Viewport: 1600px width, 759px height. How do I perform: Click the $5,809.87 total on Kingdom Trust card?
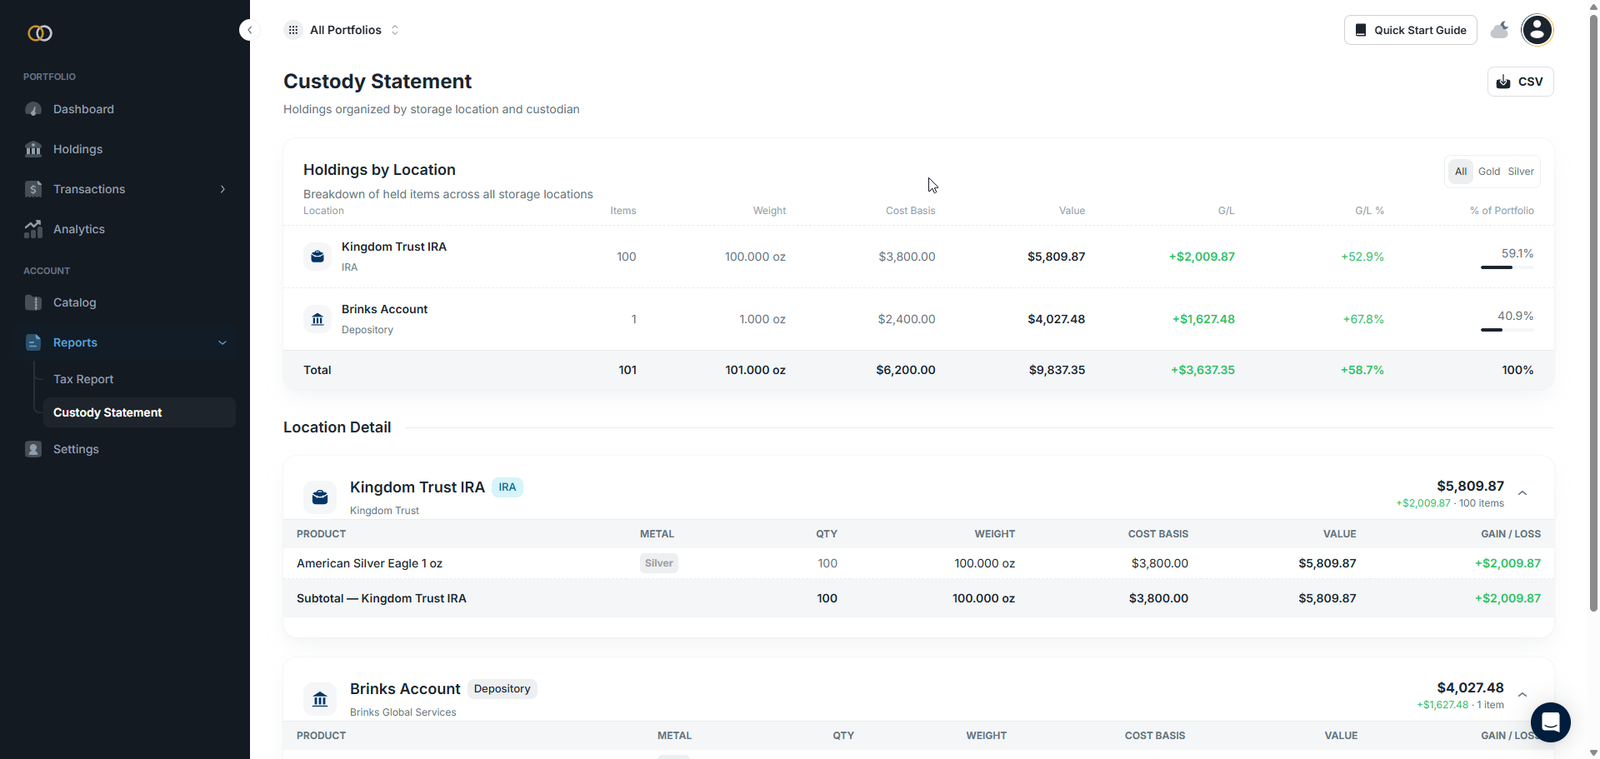click(x=1470, y=486)
